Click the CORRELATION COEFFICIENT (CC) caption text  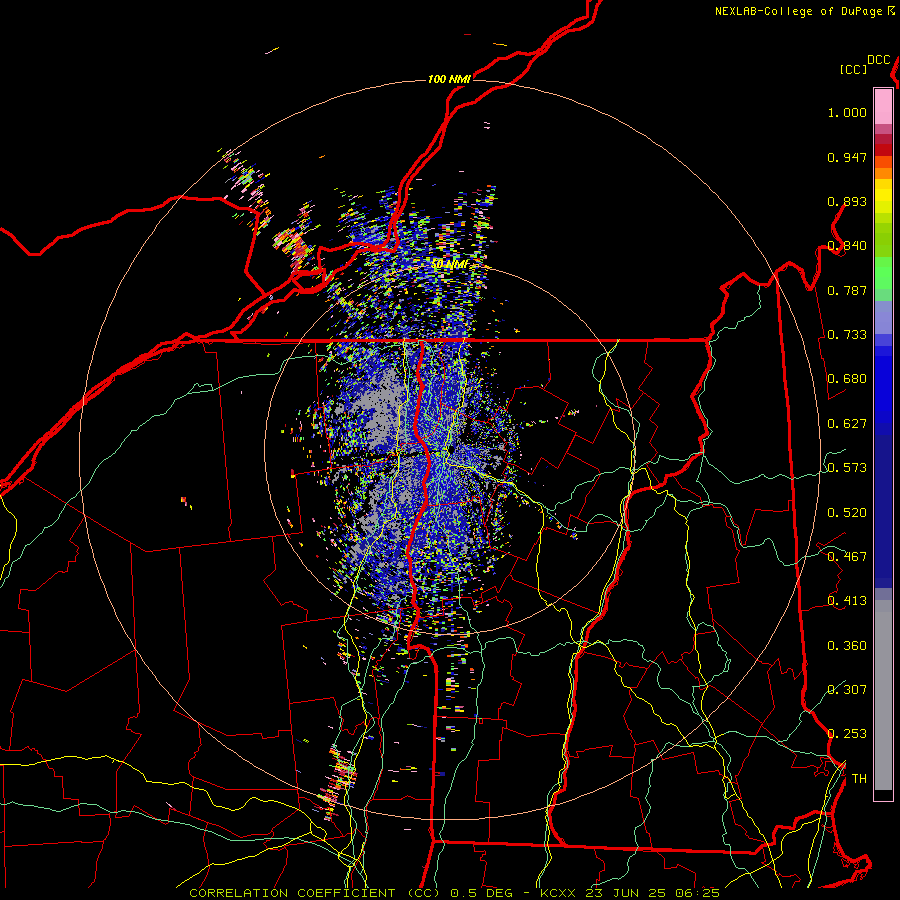pos(315,893)
